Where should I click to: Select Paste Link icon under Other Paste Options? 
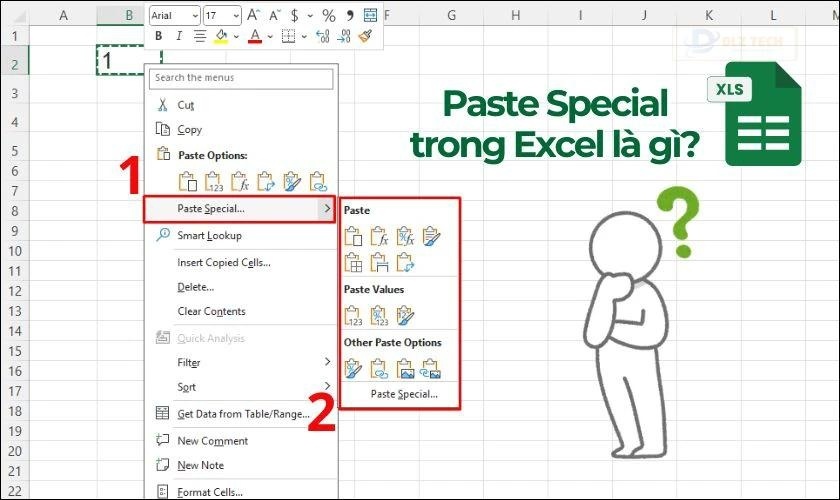[379, 369]
